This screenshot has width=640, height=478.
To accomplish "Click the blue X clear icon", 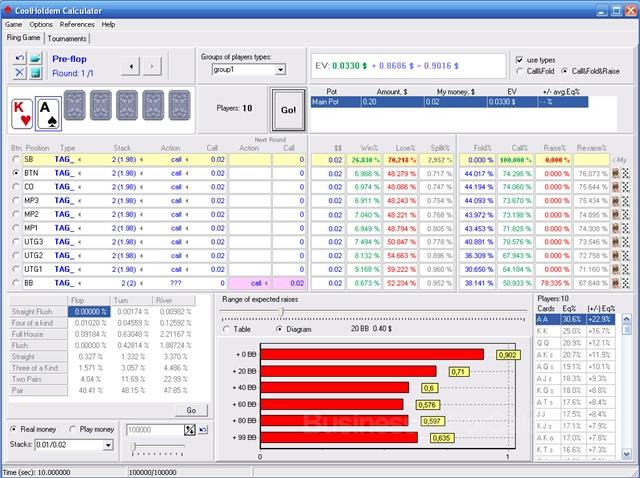I will (x=20, y=73).
